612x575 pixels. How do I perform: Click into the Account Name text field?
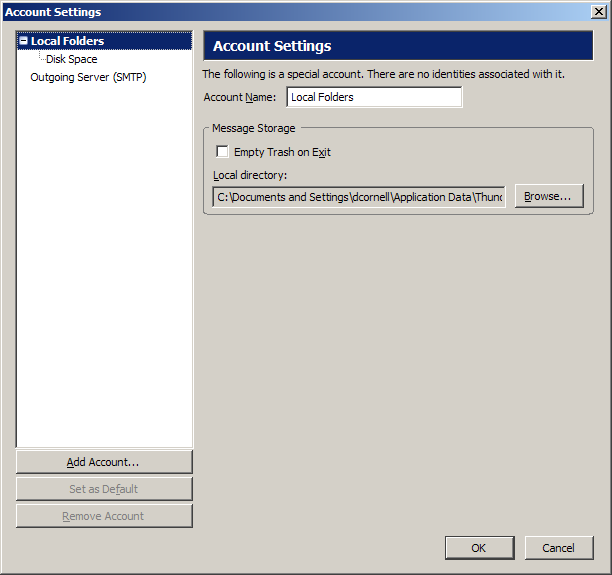373,97
